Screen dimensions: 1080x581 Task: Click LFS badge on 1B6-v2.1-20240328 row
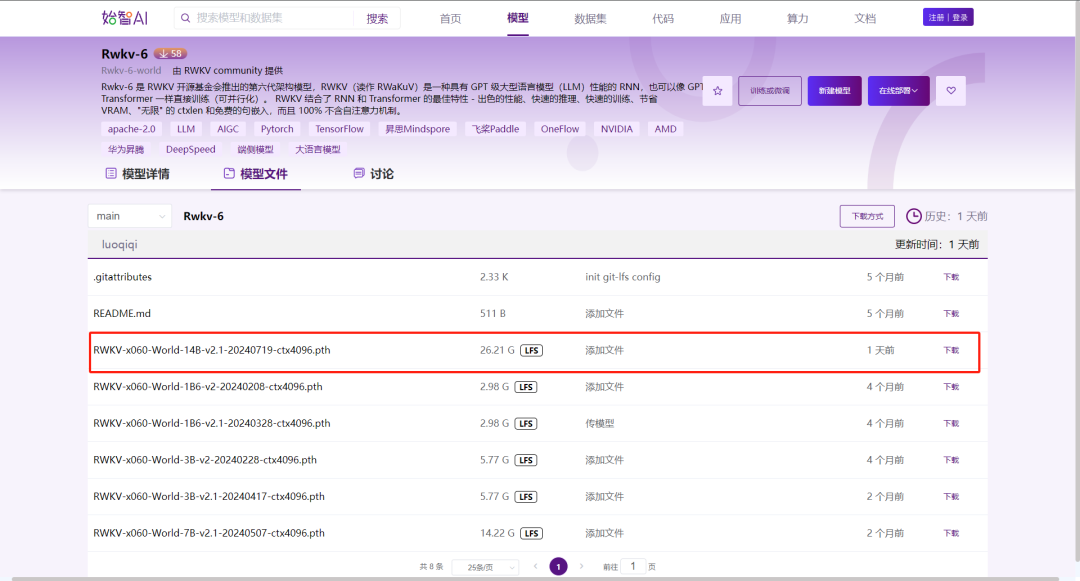pos(526,423)
